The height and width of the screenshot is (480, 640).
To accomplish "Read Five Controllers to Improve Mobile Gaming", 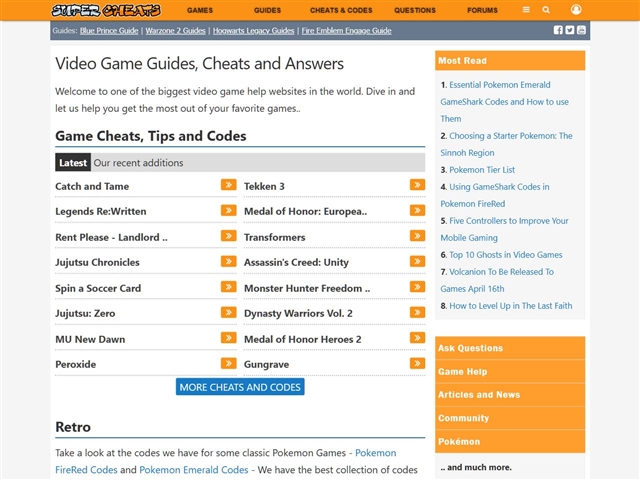I will pyautogui.click(x=504, y=229).
